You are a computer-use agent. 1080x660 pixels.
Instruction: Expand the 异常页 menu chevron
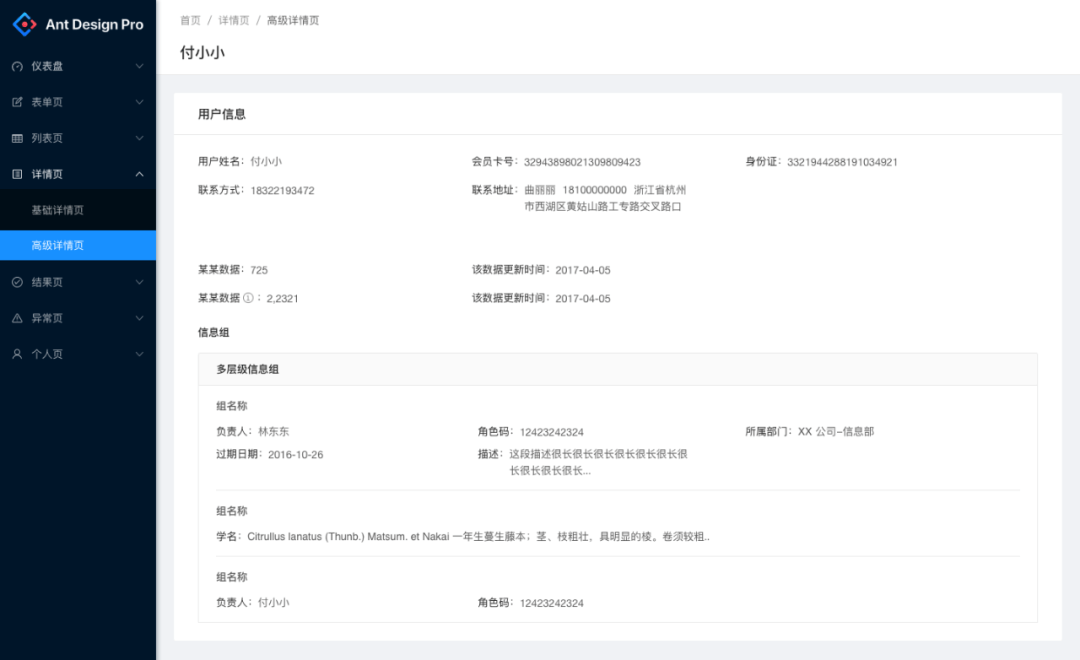(x=139, y=318)
